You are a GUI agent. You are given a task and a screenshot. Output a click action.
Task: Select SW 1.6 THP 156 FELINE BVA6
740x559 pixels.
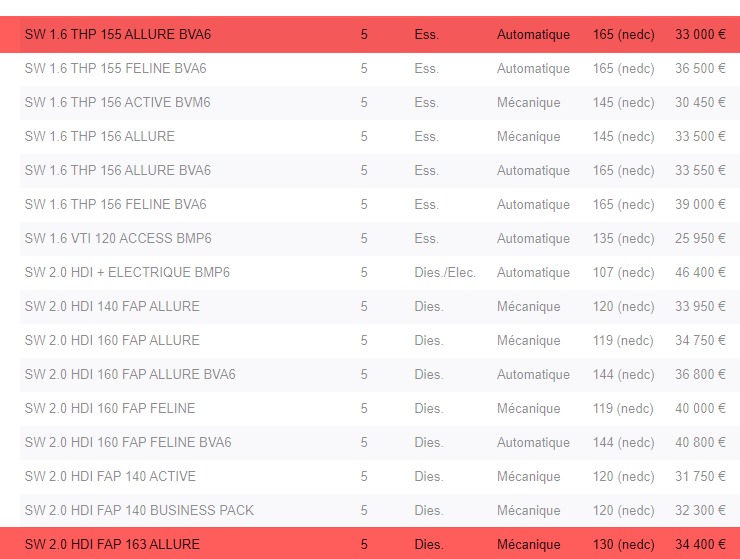(x=115, y=205)
